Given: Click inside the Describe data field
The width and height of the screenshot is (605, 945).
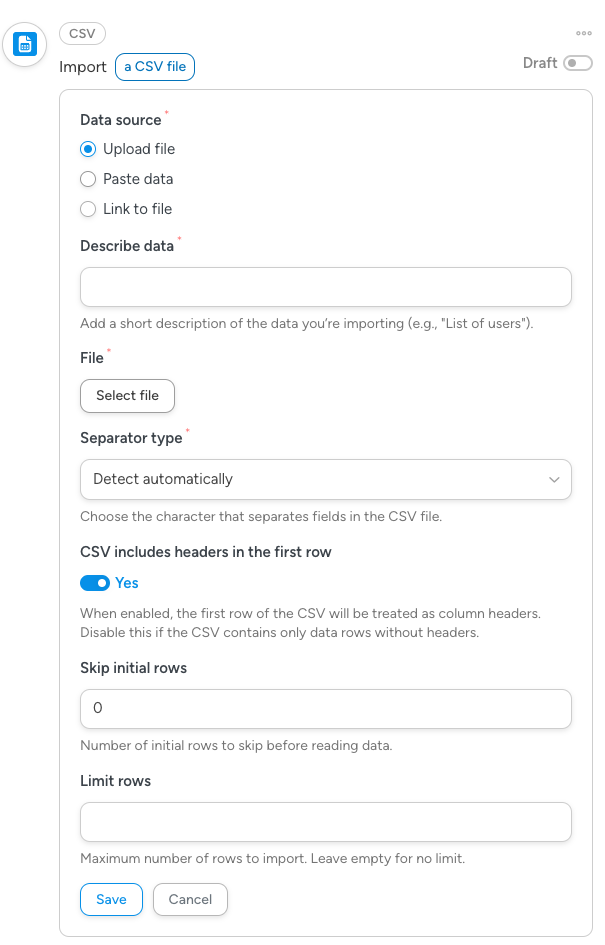Looking at the screenshot, I should [325, 287].
